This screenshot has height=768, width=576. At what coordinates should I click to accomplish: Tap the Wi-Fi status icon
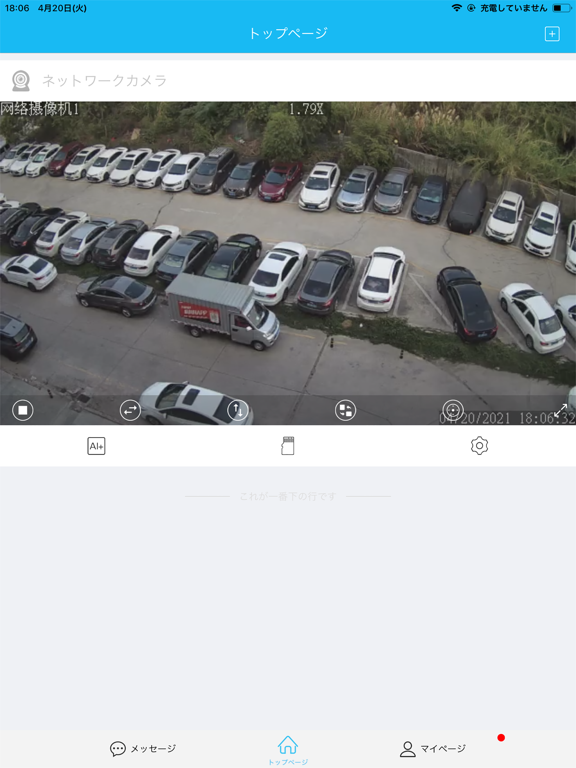[456, 8]
